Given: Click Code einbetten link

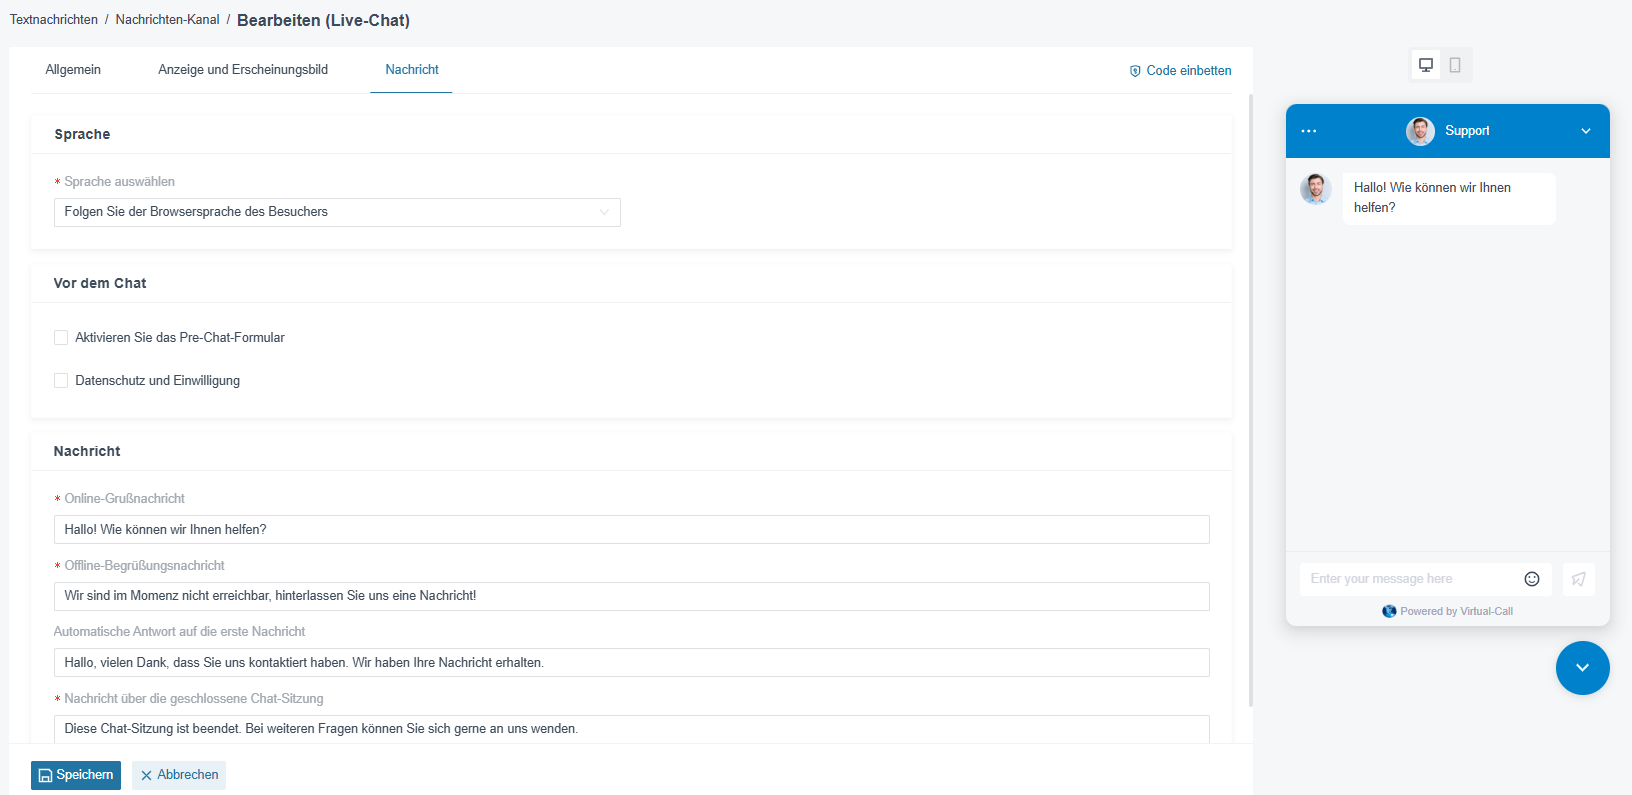Looking at the screenshot, I should pos(1180,71).
